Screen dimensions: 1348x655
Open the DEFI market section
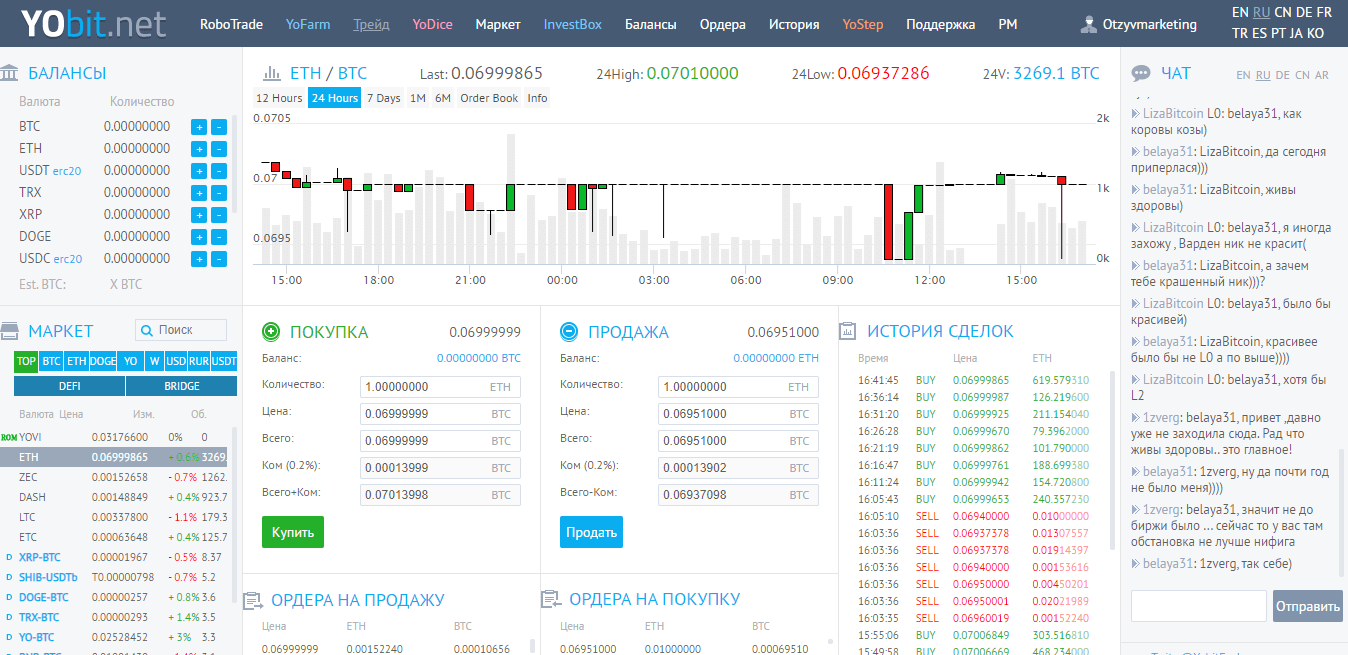point(70,386)
